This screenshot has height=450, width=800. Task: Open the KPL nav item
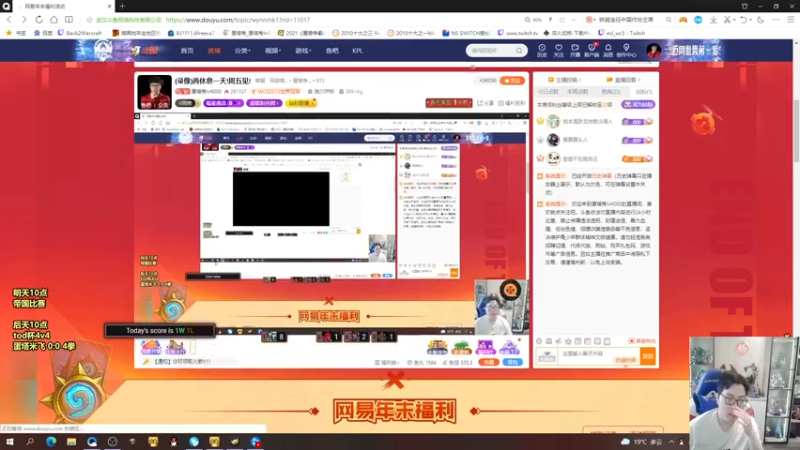[x=357, y=51]
